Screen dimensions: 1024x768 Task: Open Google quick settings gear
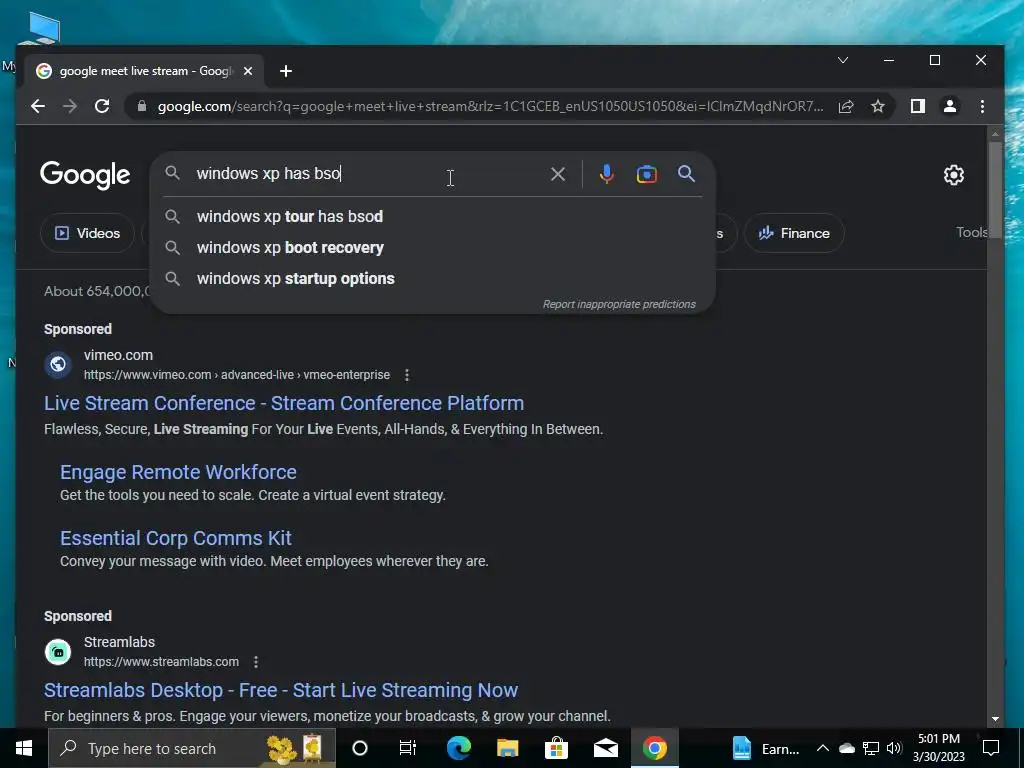click(953, 175)
